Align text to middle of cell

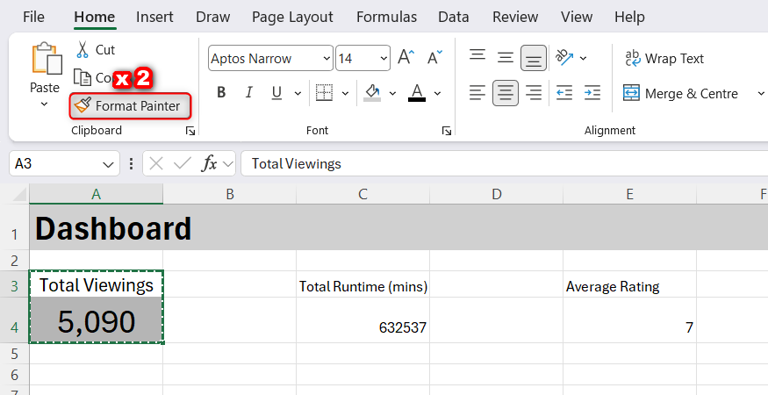pos(505,58)
